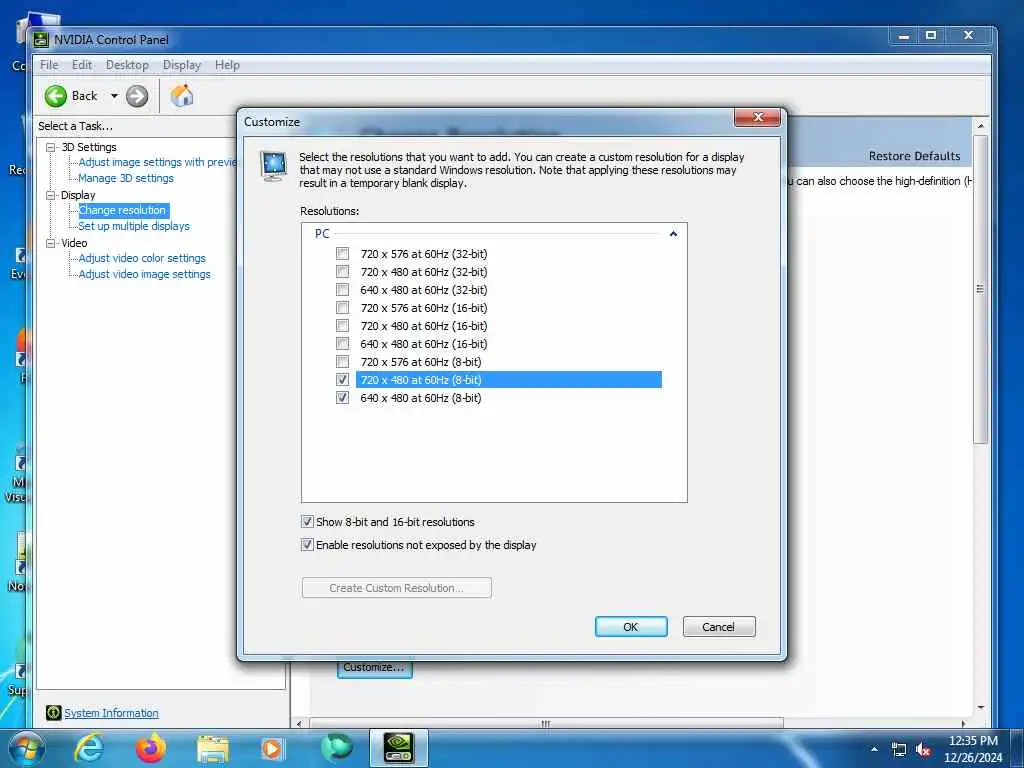Launch Firefox from taskbar
The width and height of the screenshot is (1024, 768).
pyautogui.click(x=151, y=748)
